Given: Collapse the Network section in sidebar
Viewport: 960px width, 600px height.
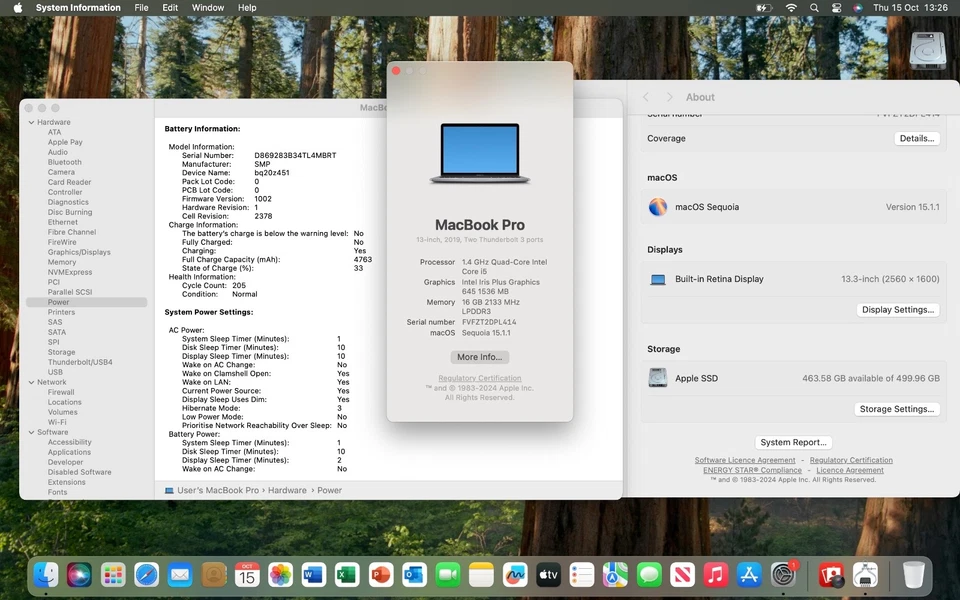Looking at the screenshot, I should [31, 382].
